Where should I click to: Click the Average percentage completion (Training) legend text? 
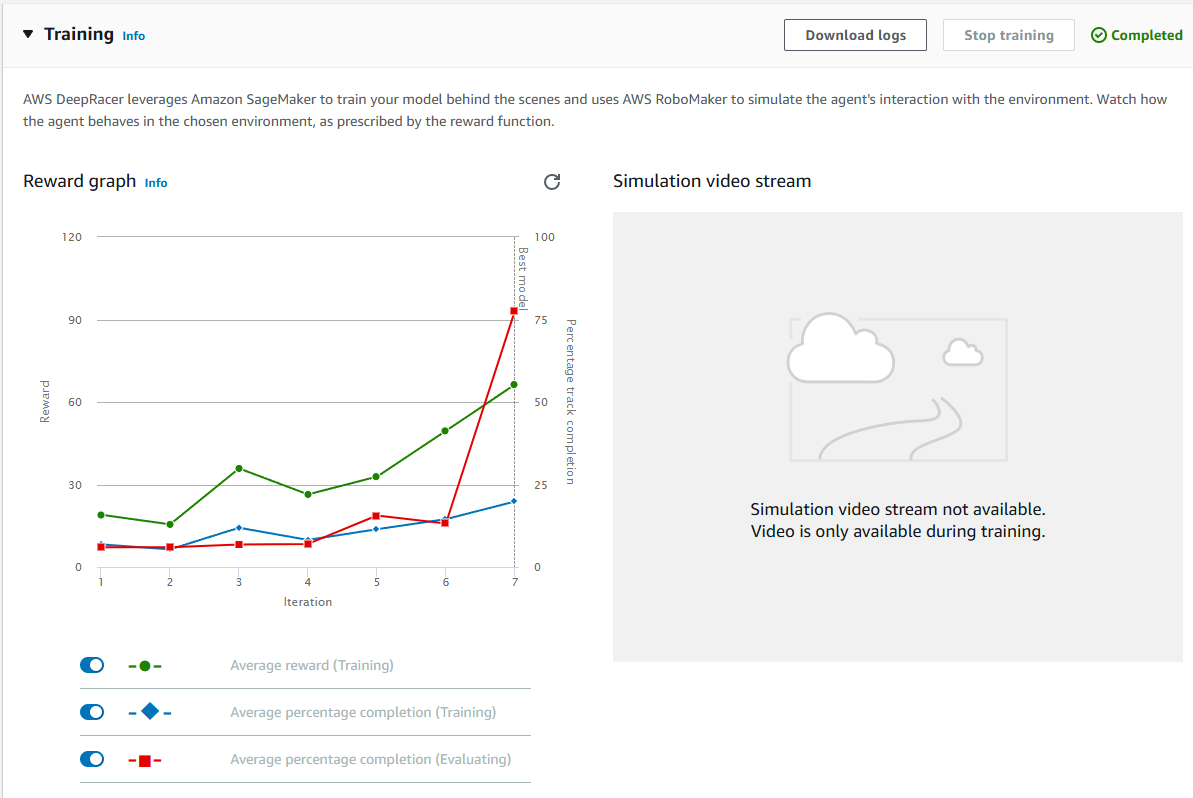pyautogui.click(x=363, y=712)
